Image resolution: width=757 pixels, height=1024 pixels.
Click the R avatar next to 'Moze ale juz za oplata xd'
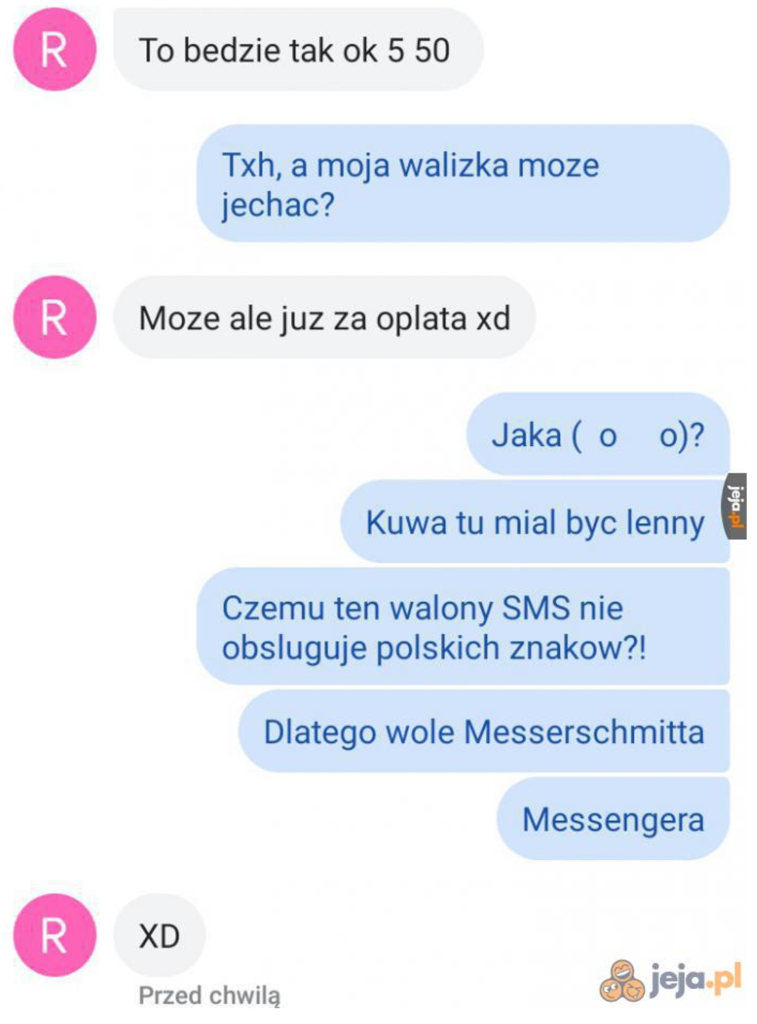click(55, 317)
